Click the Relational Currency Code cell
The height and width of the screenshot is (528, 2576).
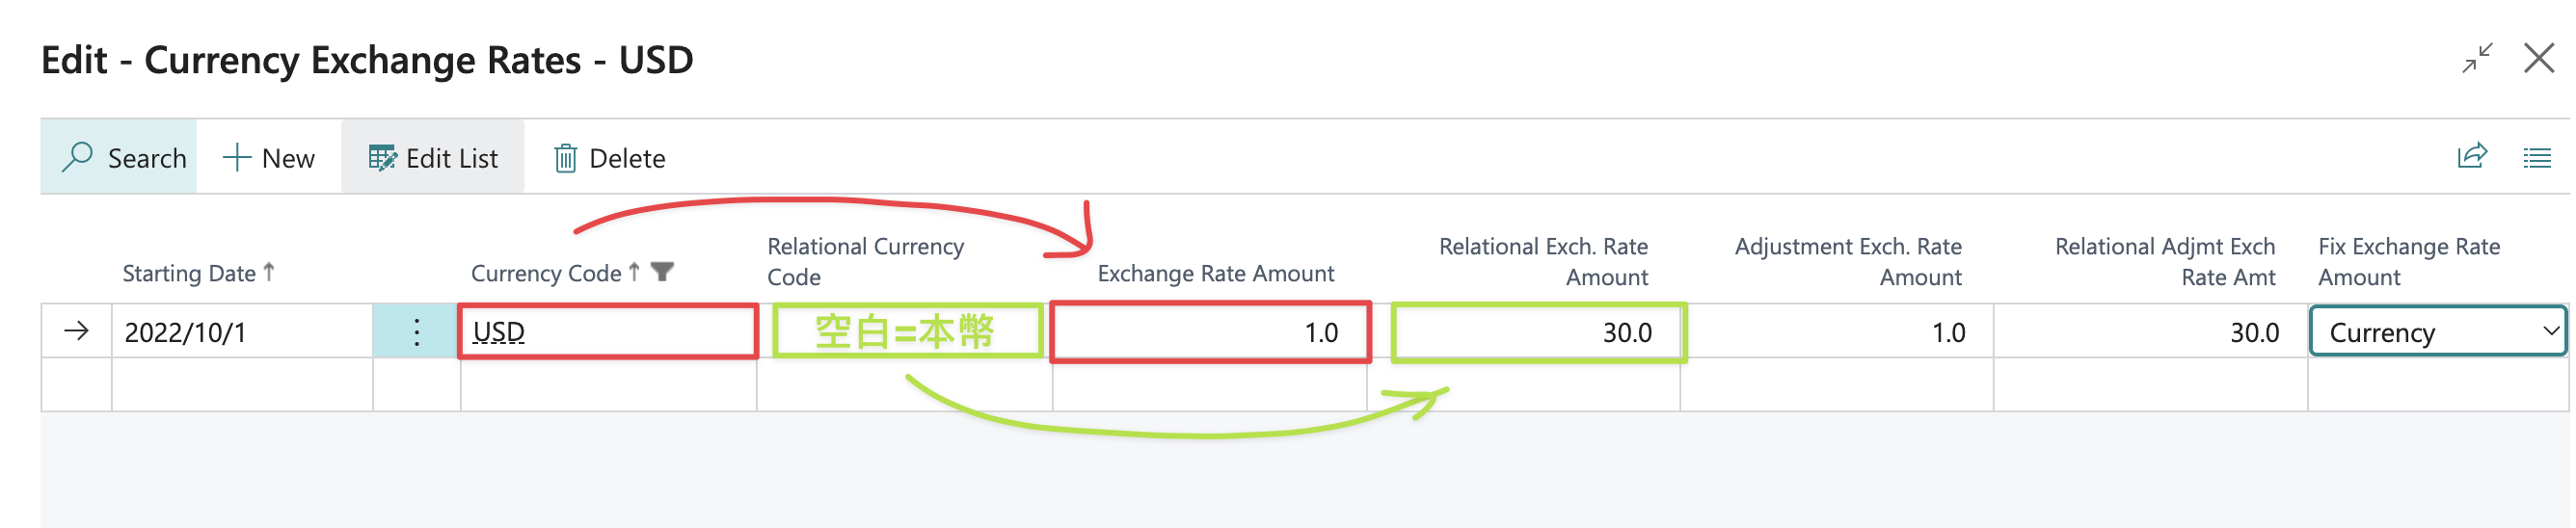click(905, 332)
